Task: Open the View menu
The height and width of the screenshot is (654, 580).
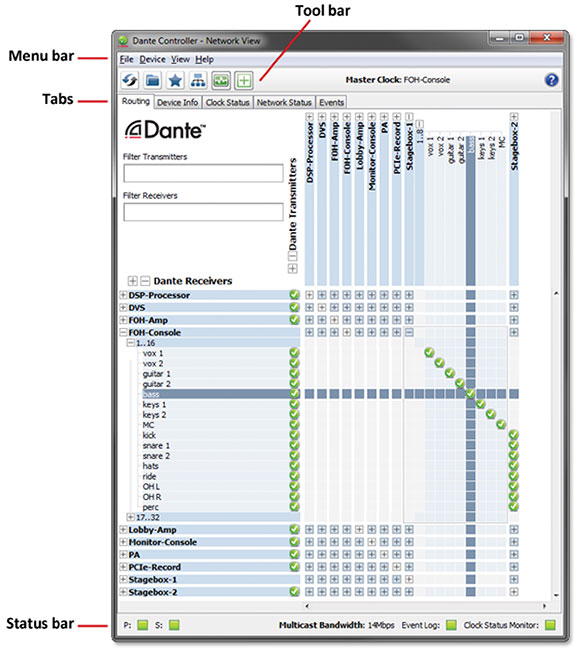Action: tap(181, 60)
